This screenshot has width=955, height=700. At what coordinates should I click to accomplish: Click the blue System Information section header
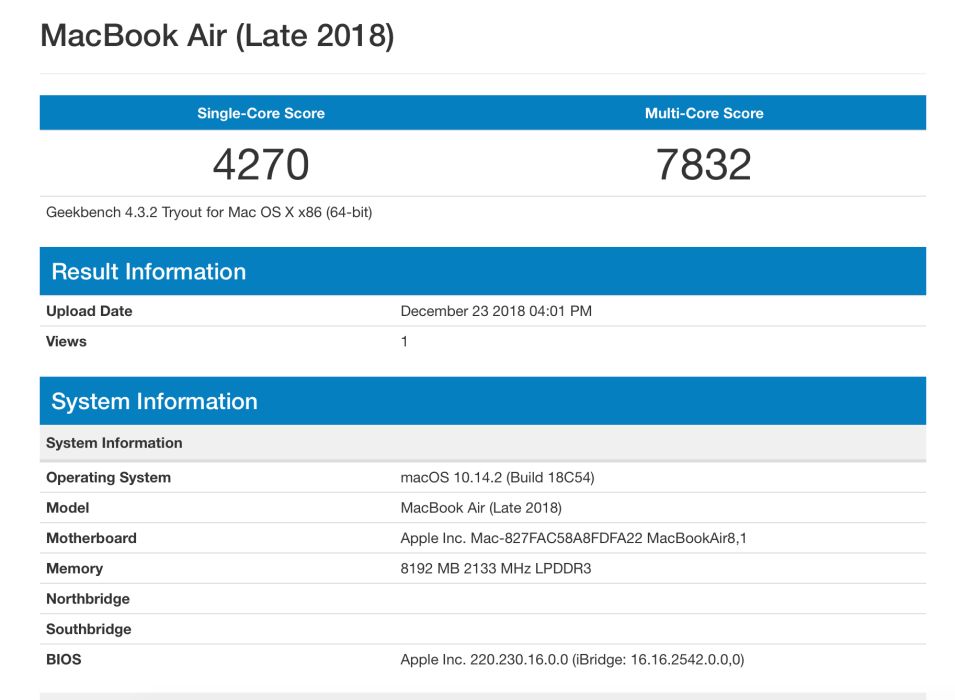point(483,401)
